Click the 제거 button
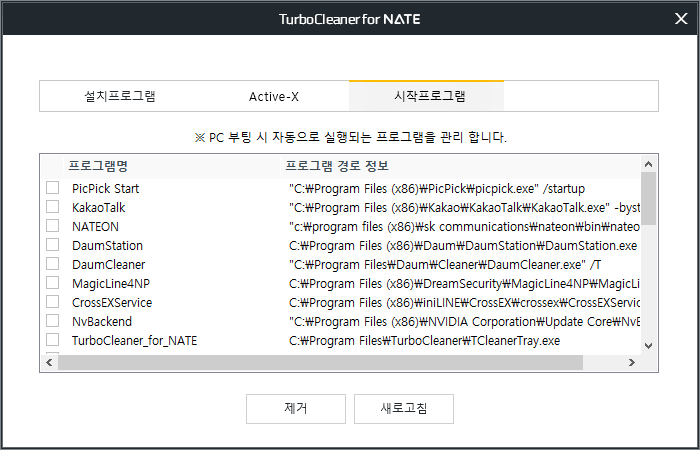The width and height of the screenshot is (700, 450). (x=296, y=408)
